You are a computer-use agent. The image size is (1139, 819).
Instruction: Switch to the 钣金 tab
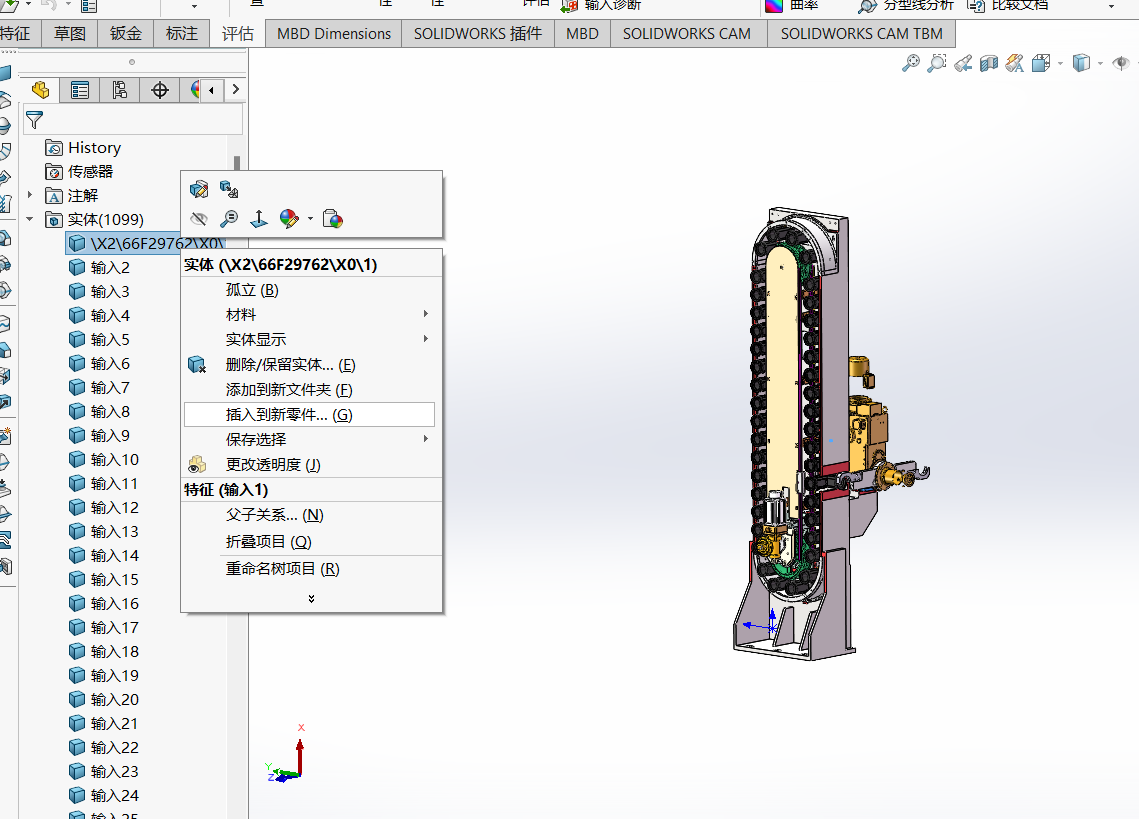click(x=126, y=33)
